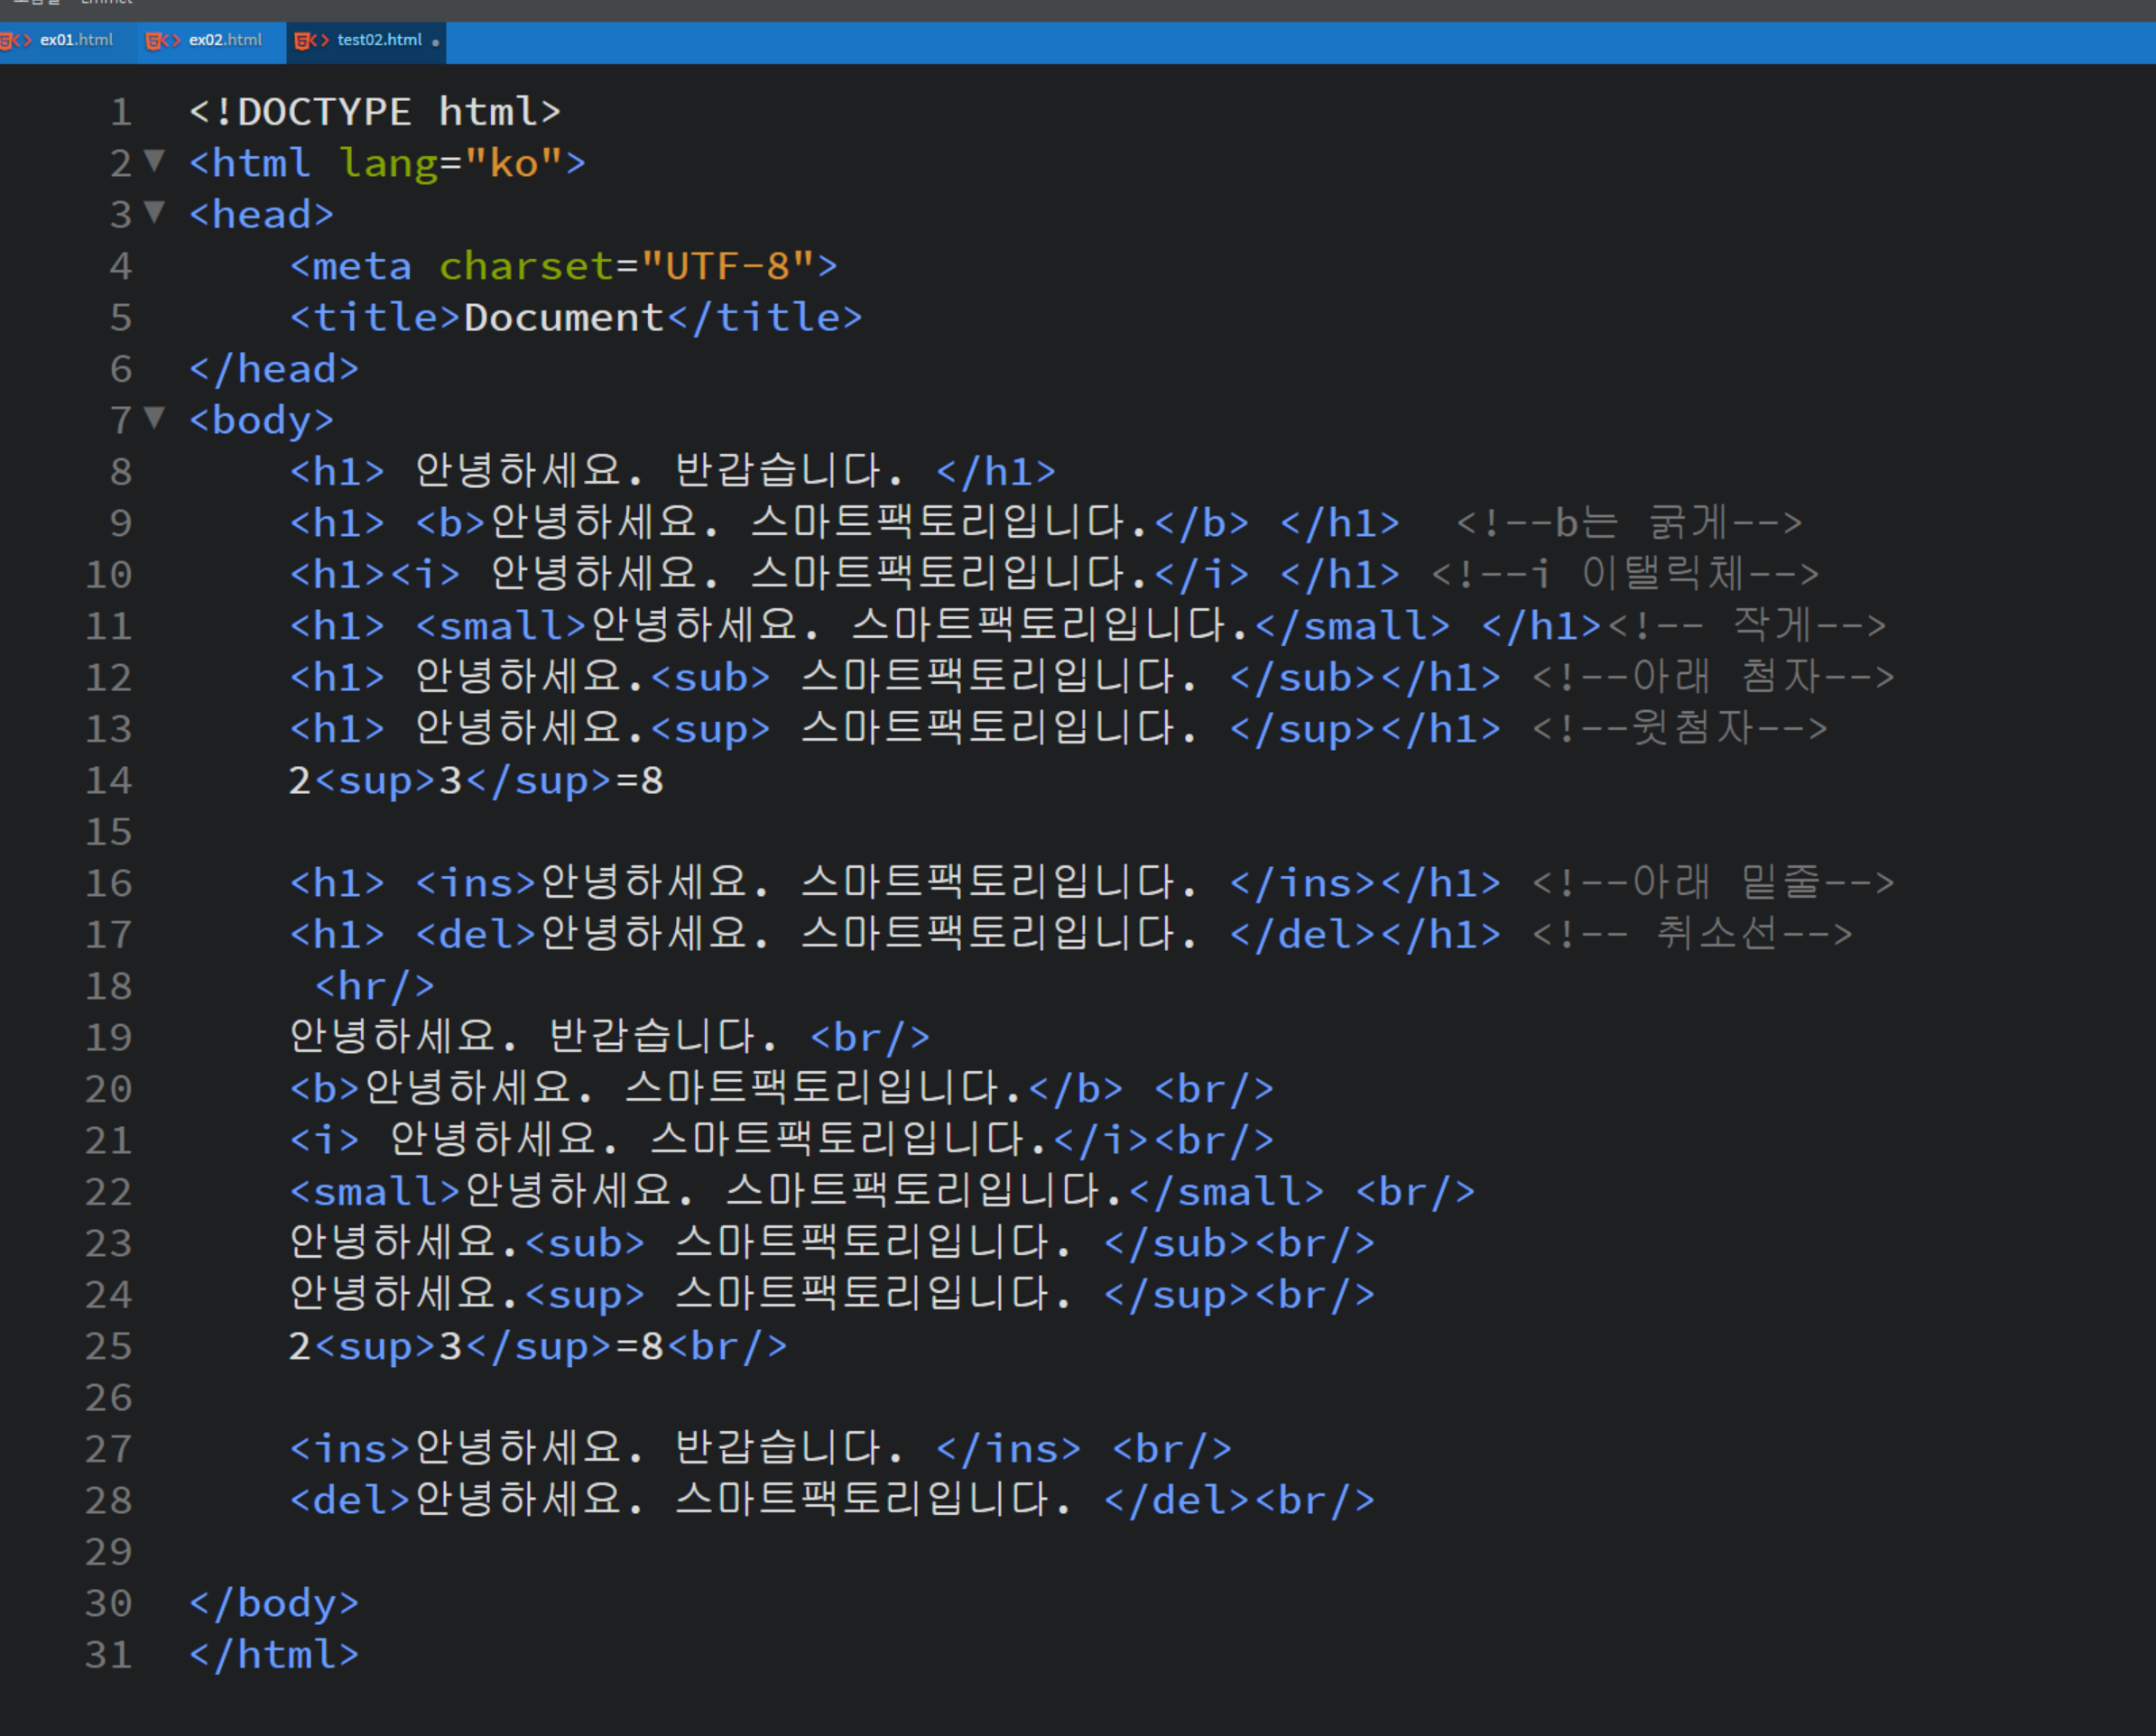Image resolution: width=2156 pixels, height=1736 pixels.
Task: Click the opening <body> tag
Action: [x=262, y=420]
